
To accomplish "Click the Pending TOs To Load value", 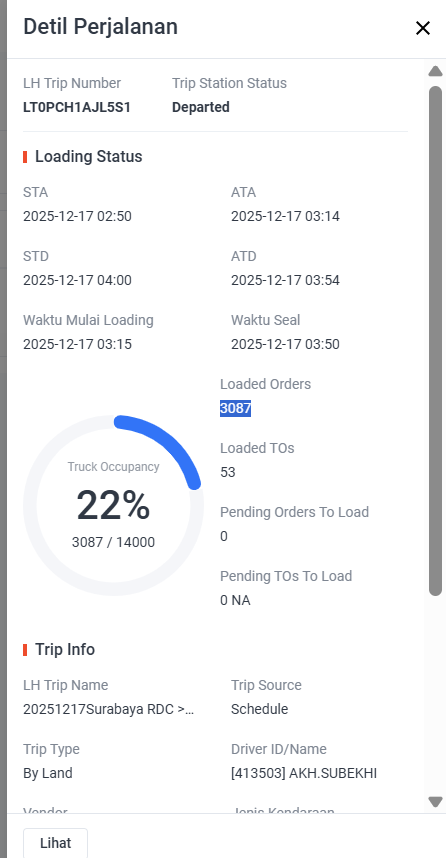I will (x=235, y=600).
